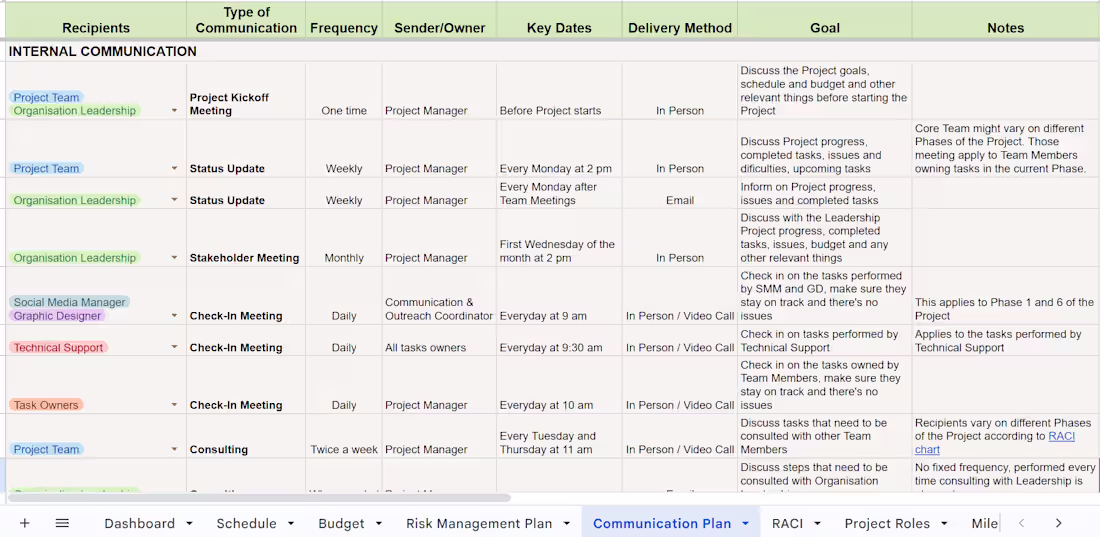Switch to the Schedule tab
1100x537 pixels.
[x=246, y=523]
